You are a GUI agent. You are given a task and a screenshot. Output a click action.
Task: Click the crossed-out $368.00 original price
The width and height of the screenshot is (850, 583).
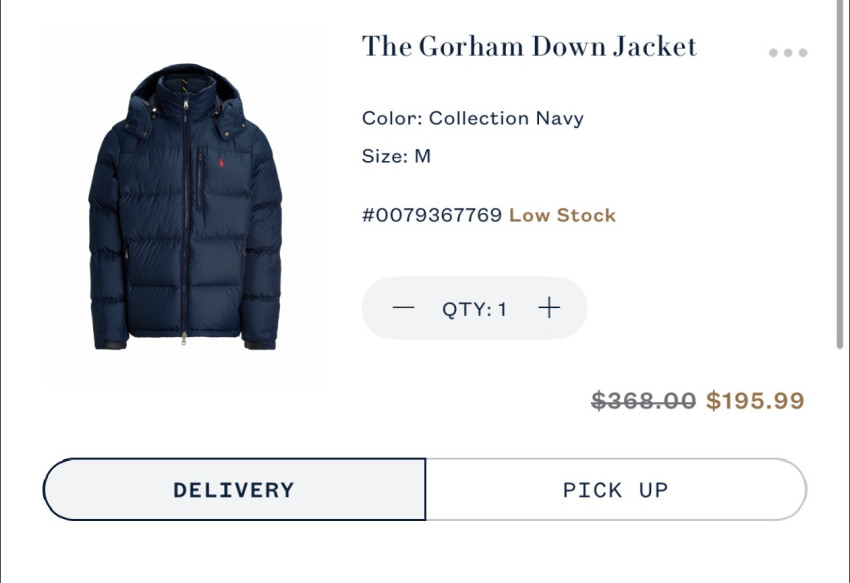point(643,401)
